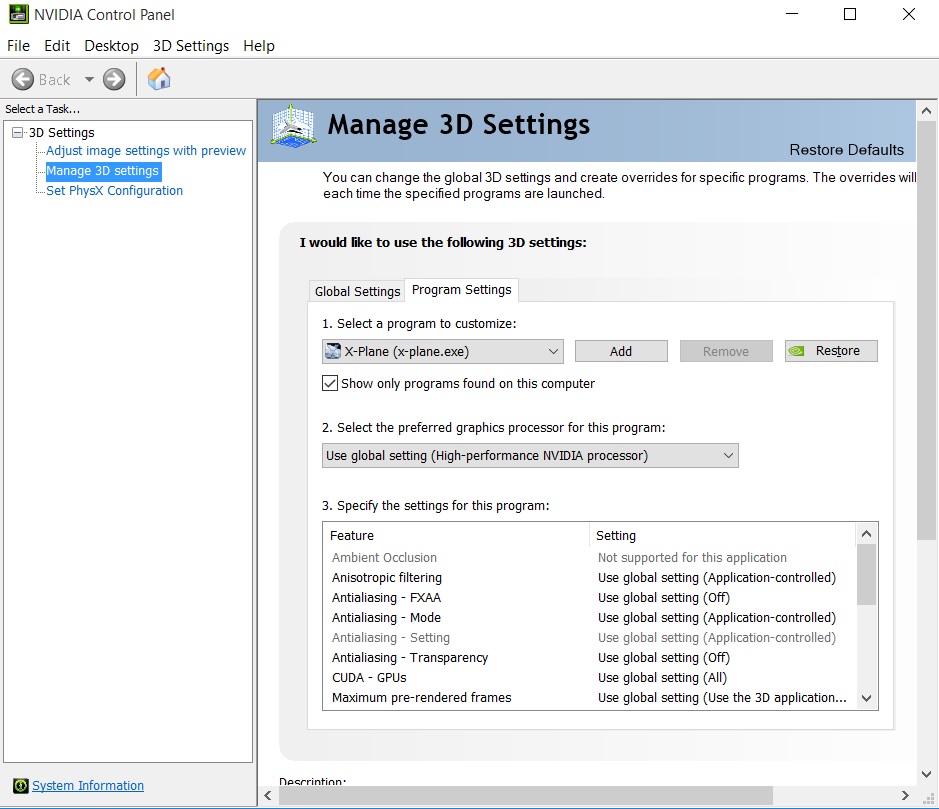The image size is (939, 809).
Task: Click the 'Antialiasing - Setting' feature row
Action: pyautogui.click(x=589, y=637)
